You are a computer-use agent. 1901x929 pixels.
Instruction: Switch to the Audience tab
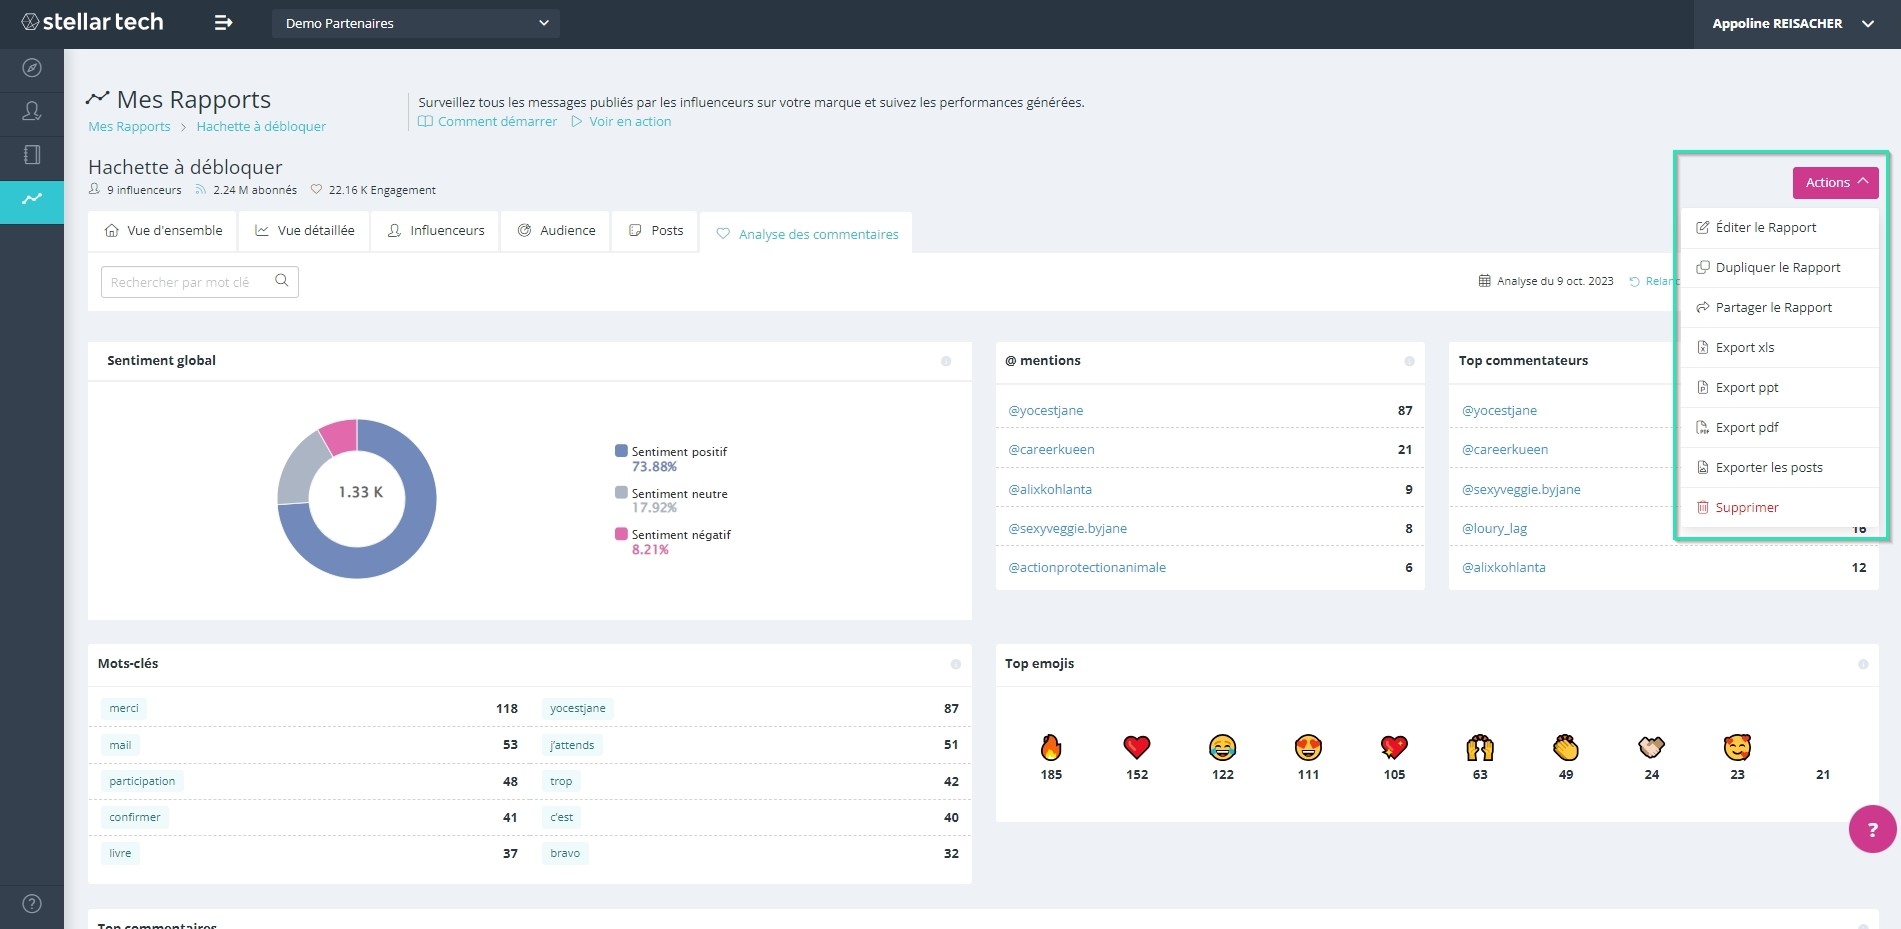pyautogui.click(x=556, y=231)
